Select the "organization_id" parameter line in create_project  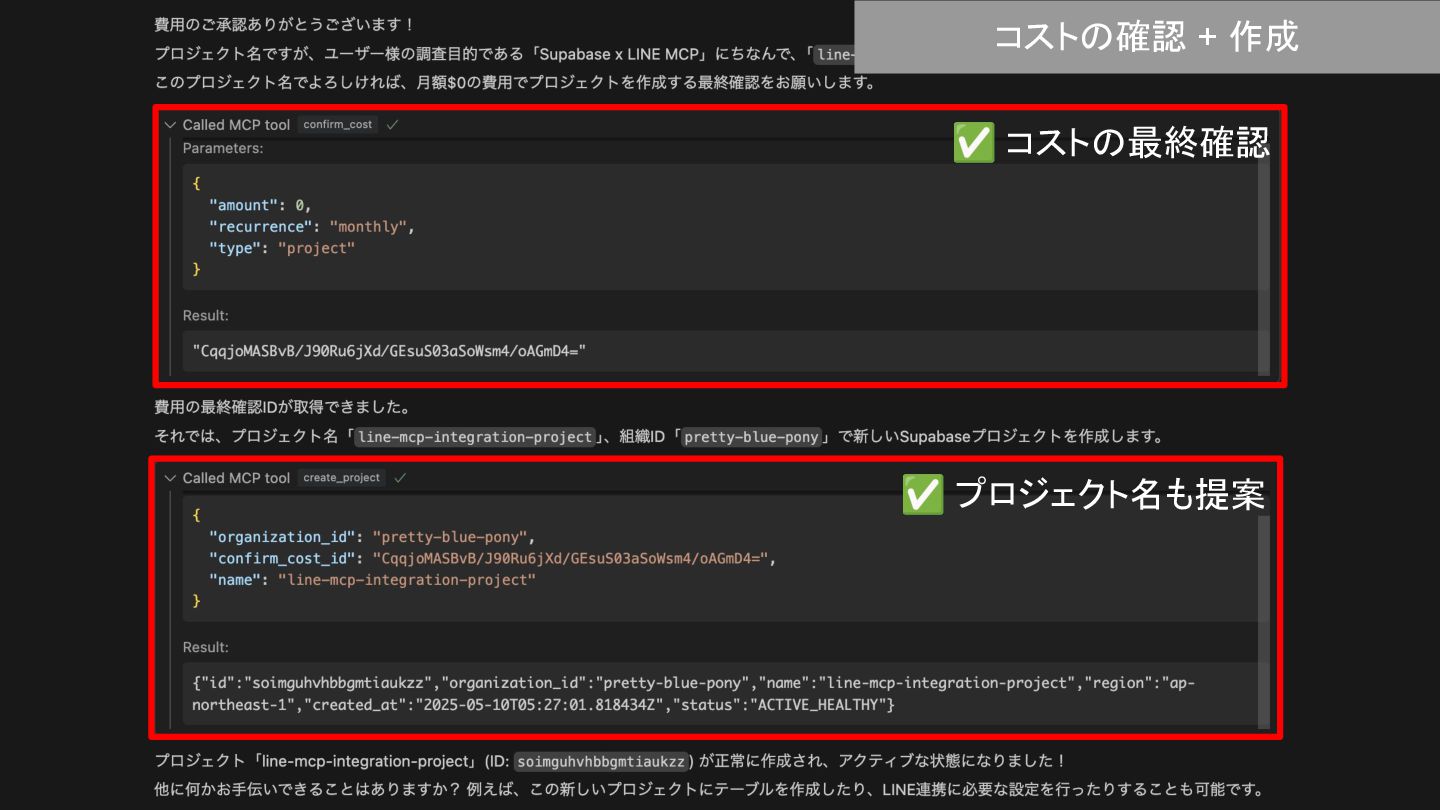tap(373, 537)
